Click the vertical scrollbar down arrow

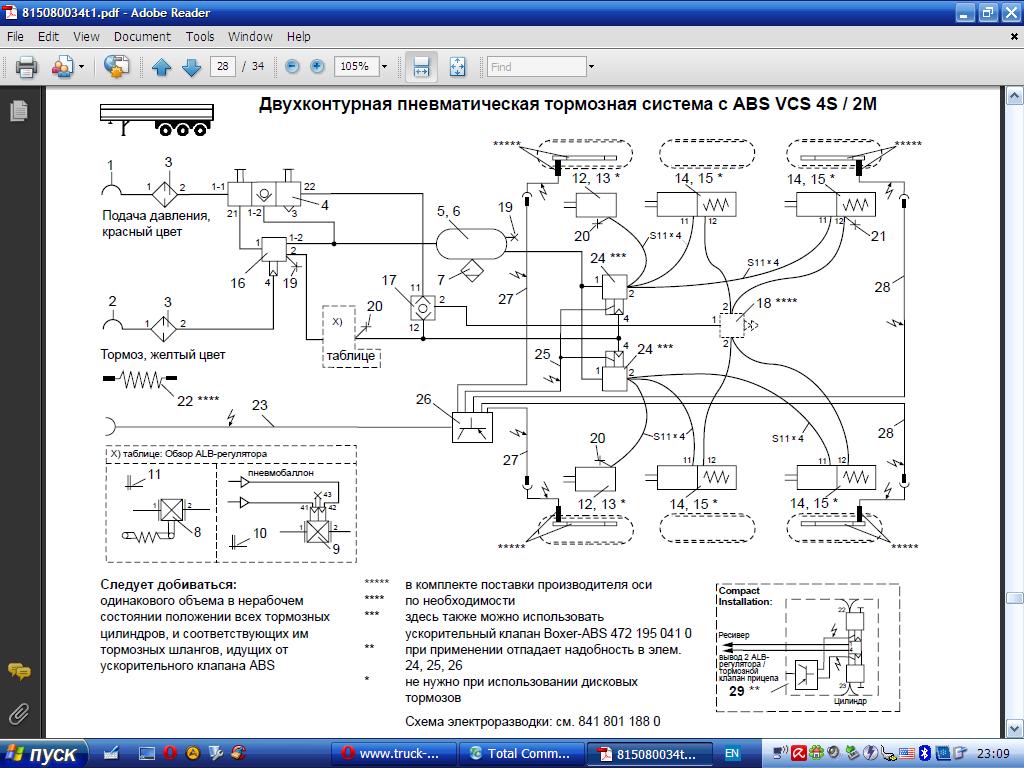[1014, 728]
